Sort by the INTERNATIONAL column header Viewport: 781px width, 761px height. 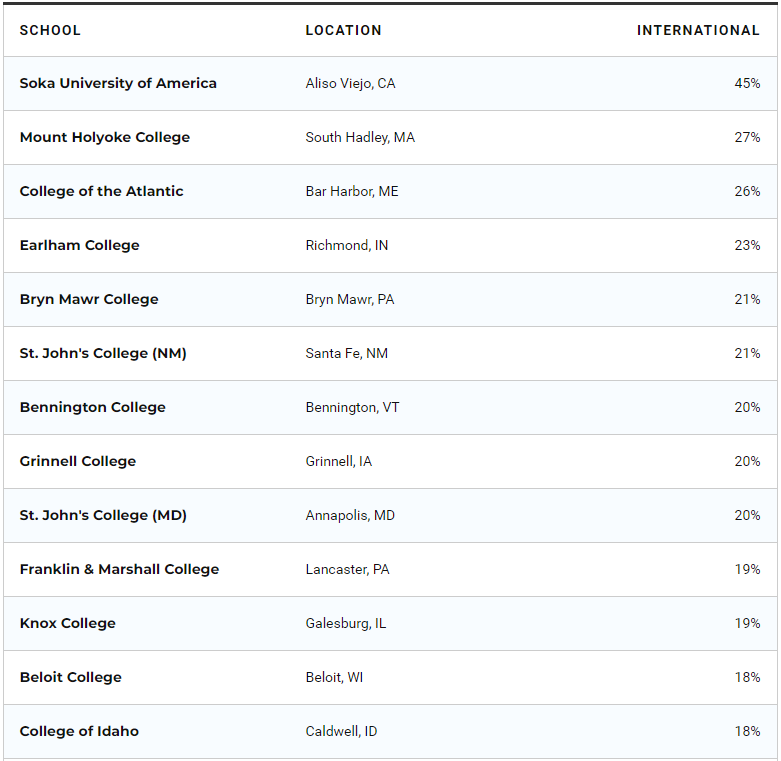click(698, 30)
